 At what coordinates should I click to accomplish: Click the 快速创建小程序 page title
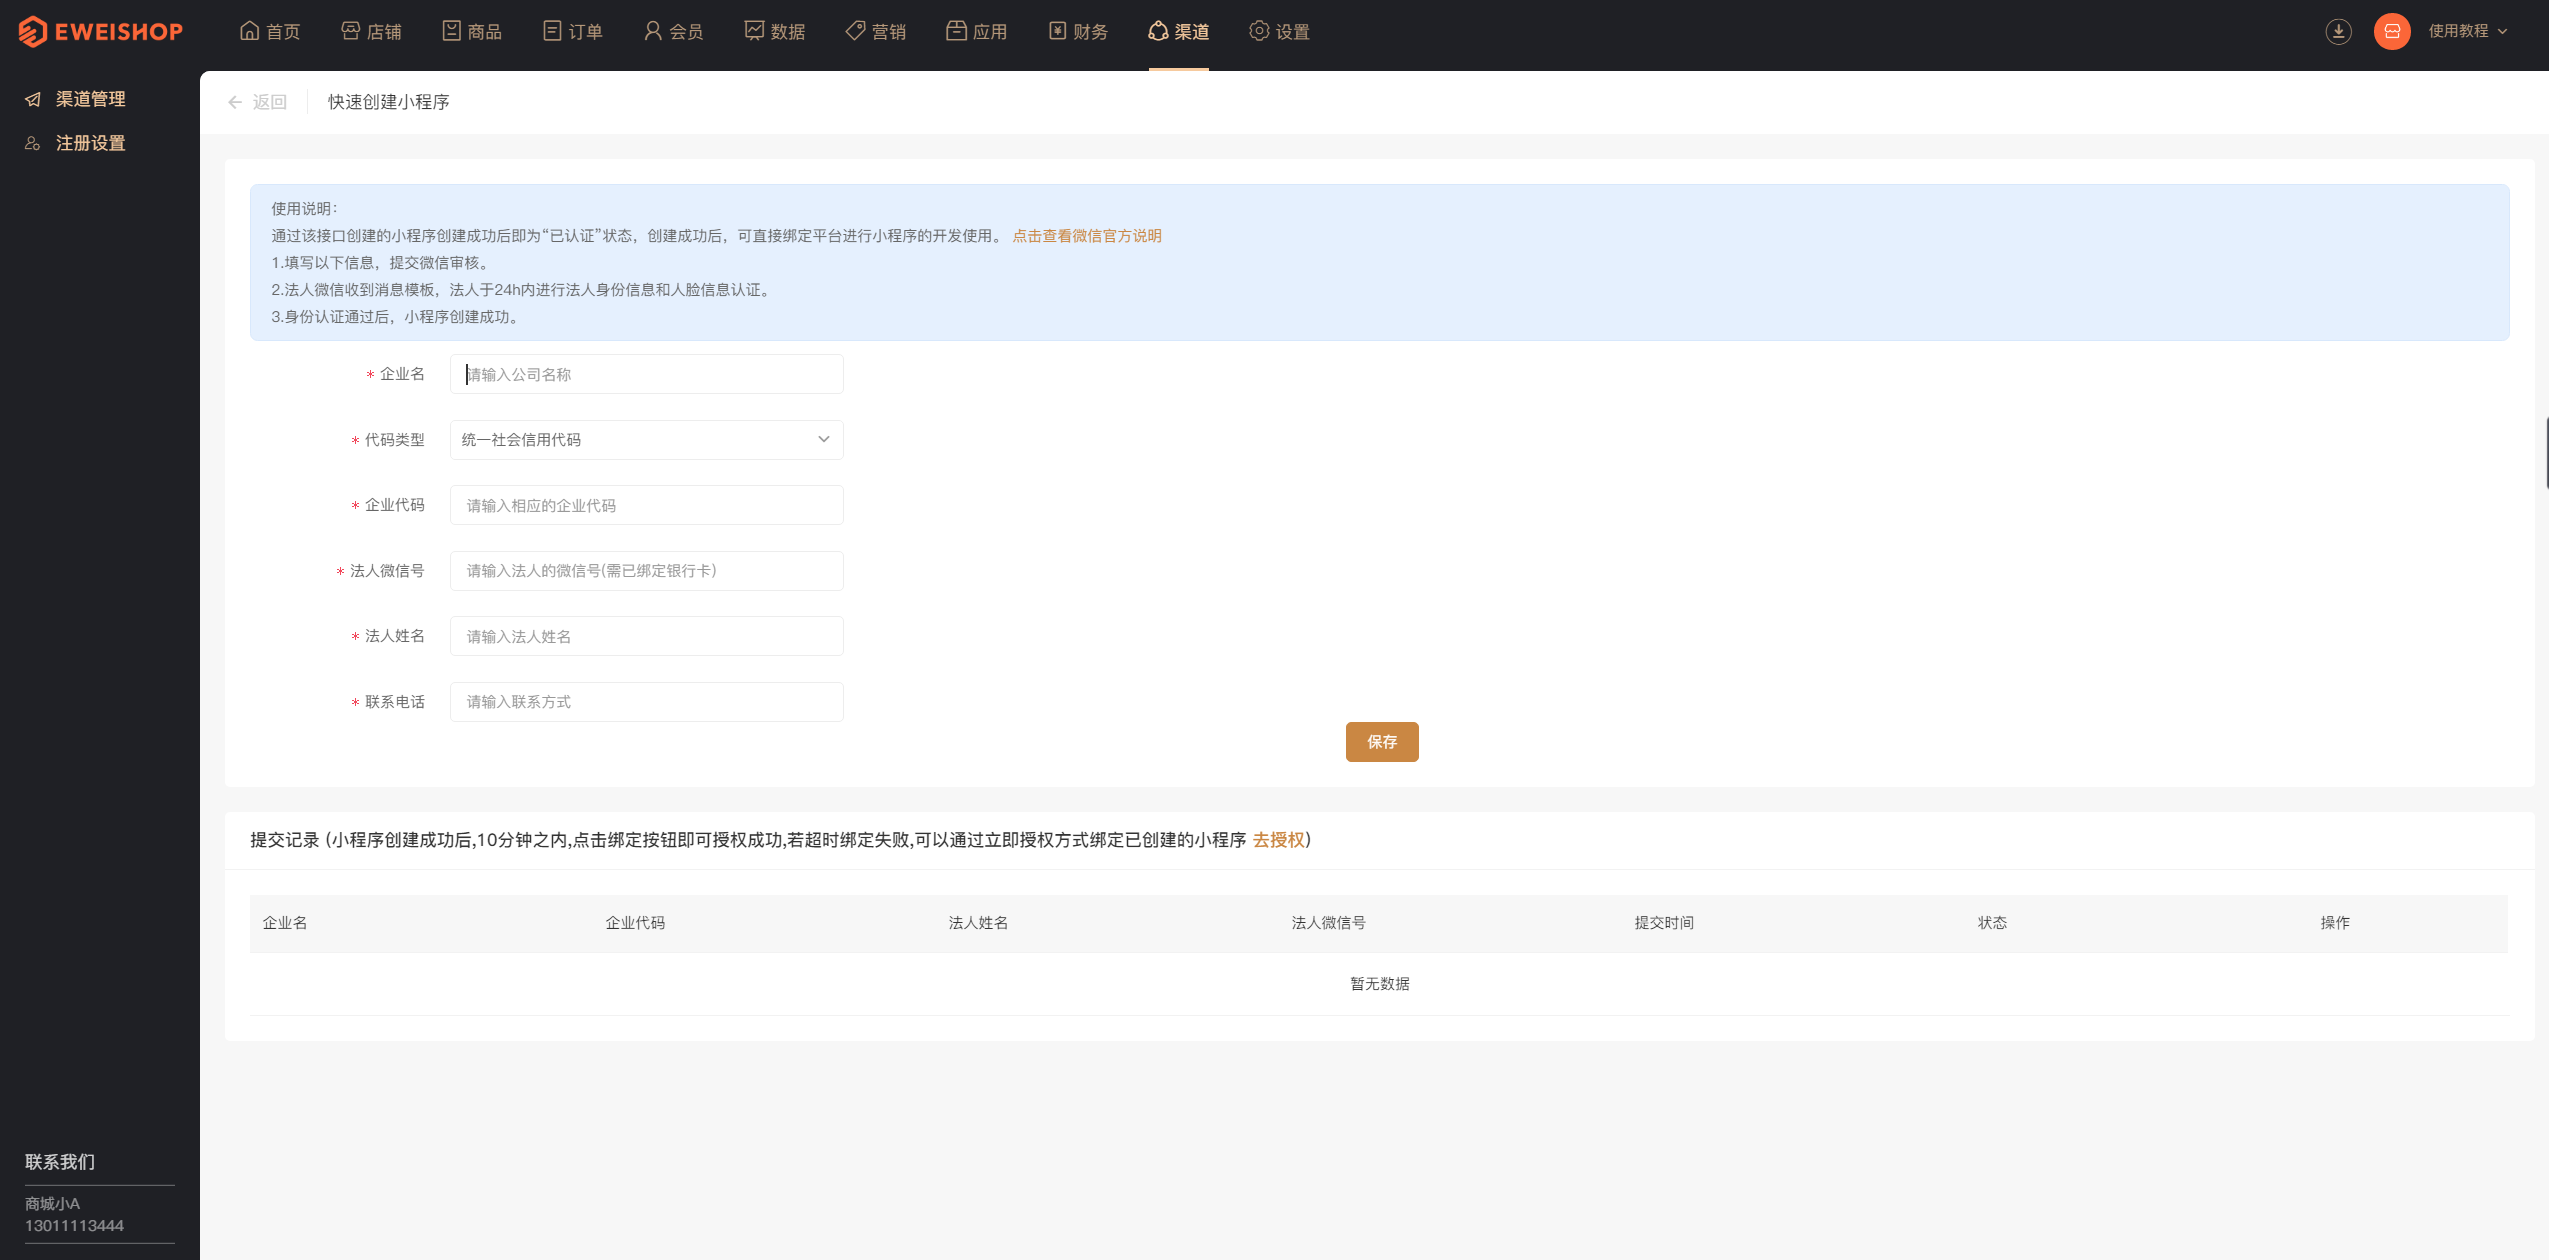pos(389,102)
